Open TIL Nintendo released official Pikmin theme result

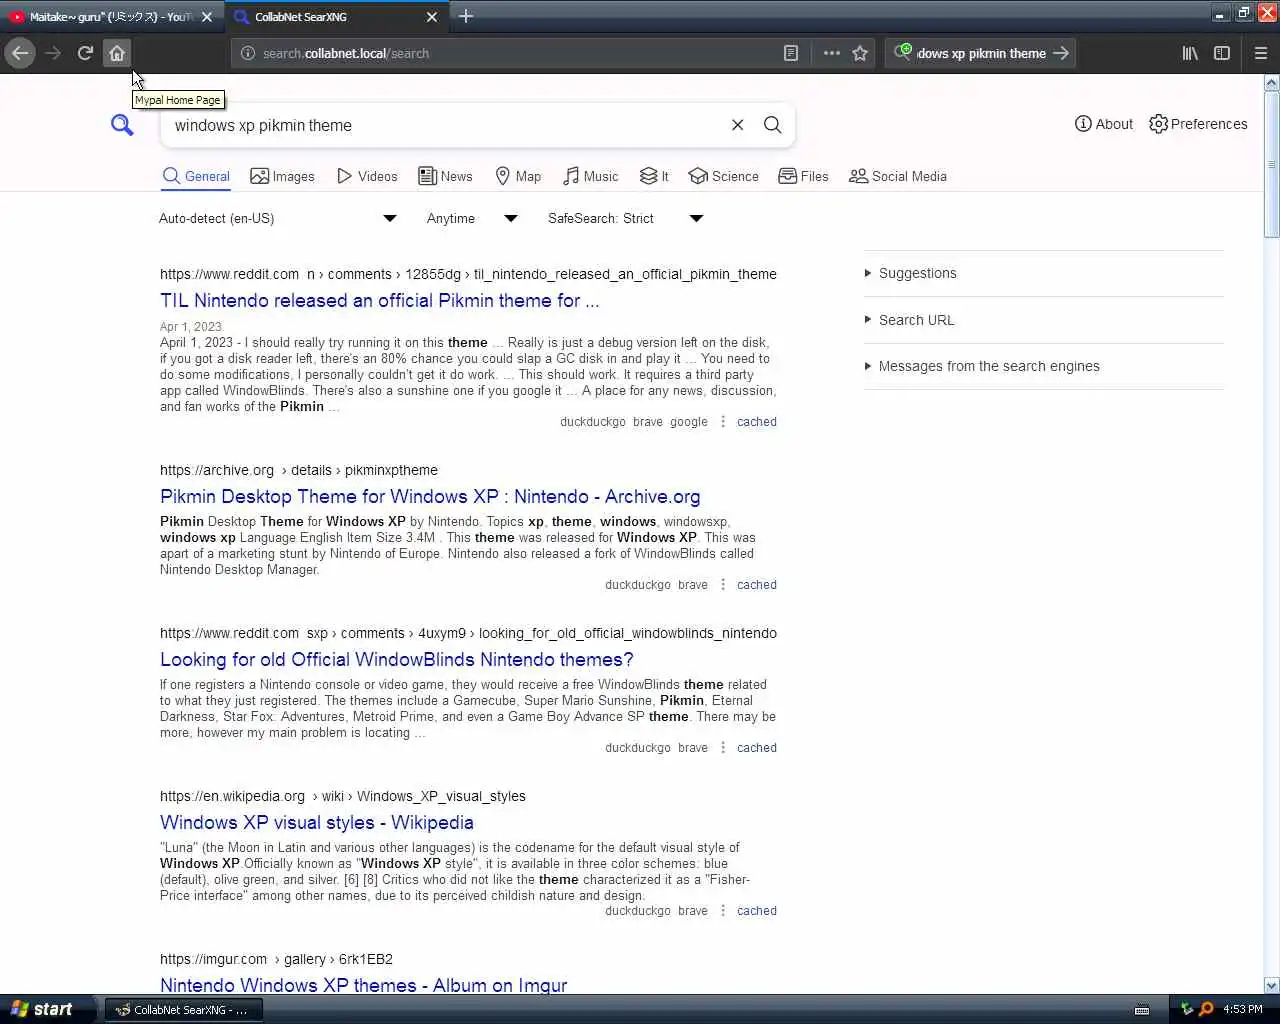[380, 300]
